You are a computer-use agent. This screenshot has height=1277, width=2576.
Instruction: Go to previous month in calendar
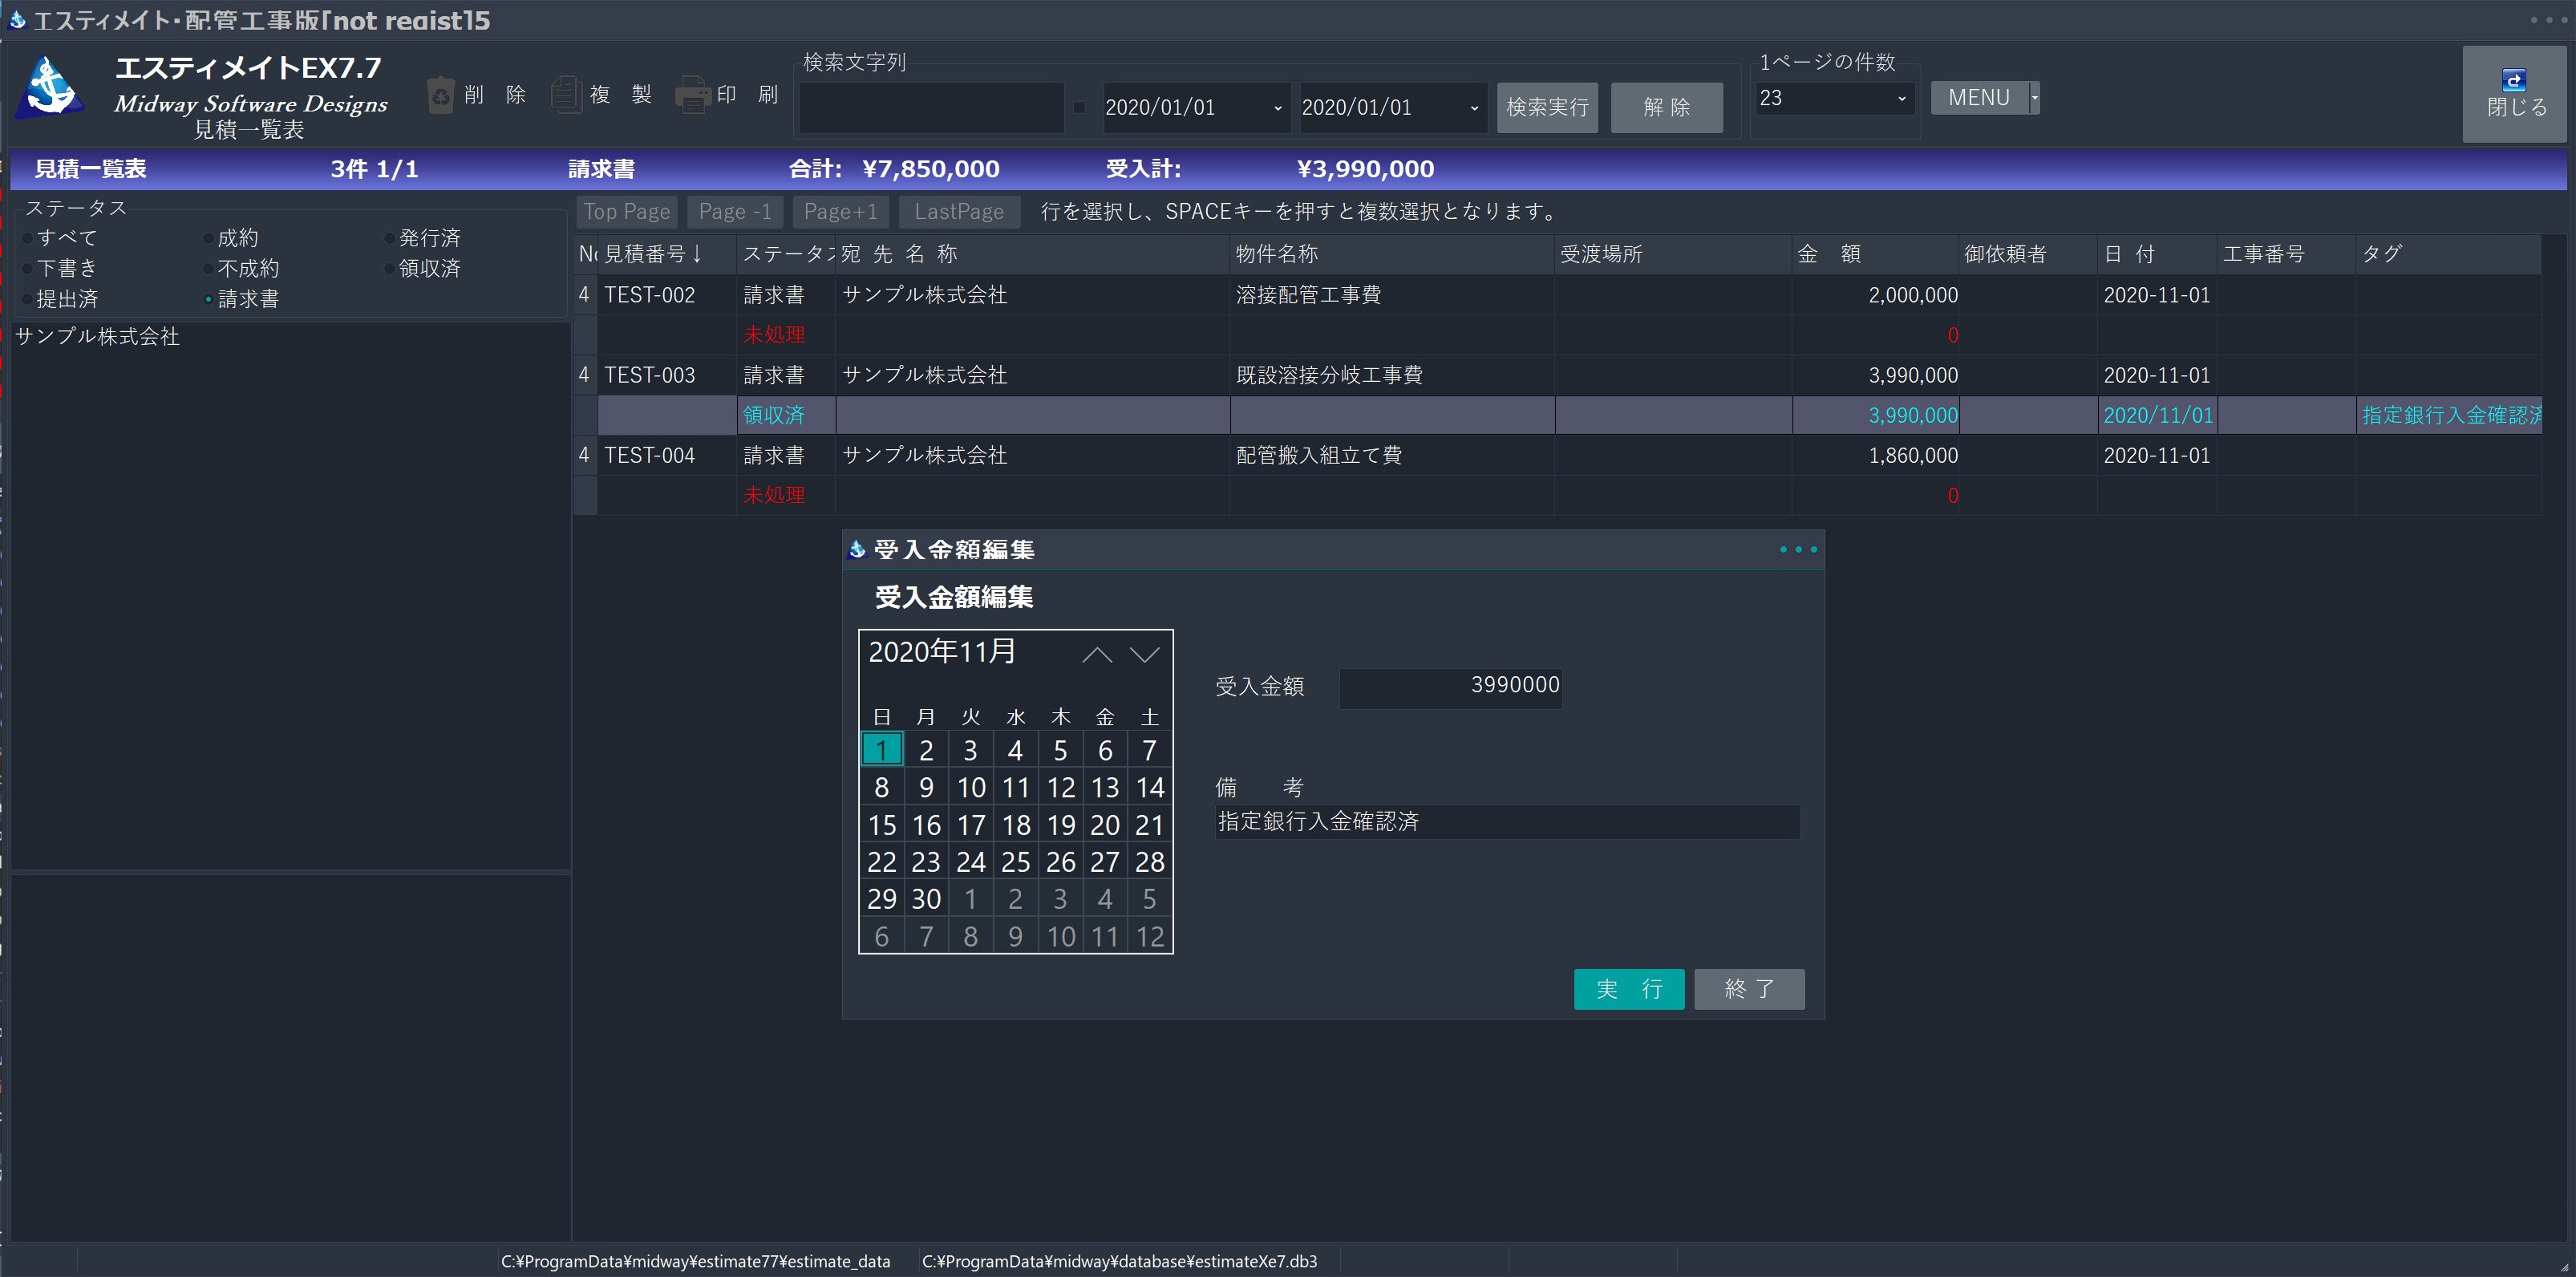(x=1097, y=655)
